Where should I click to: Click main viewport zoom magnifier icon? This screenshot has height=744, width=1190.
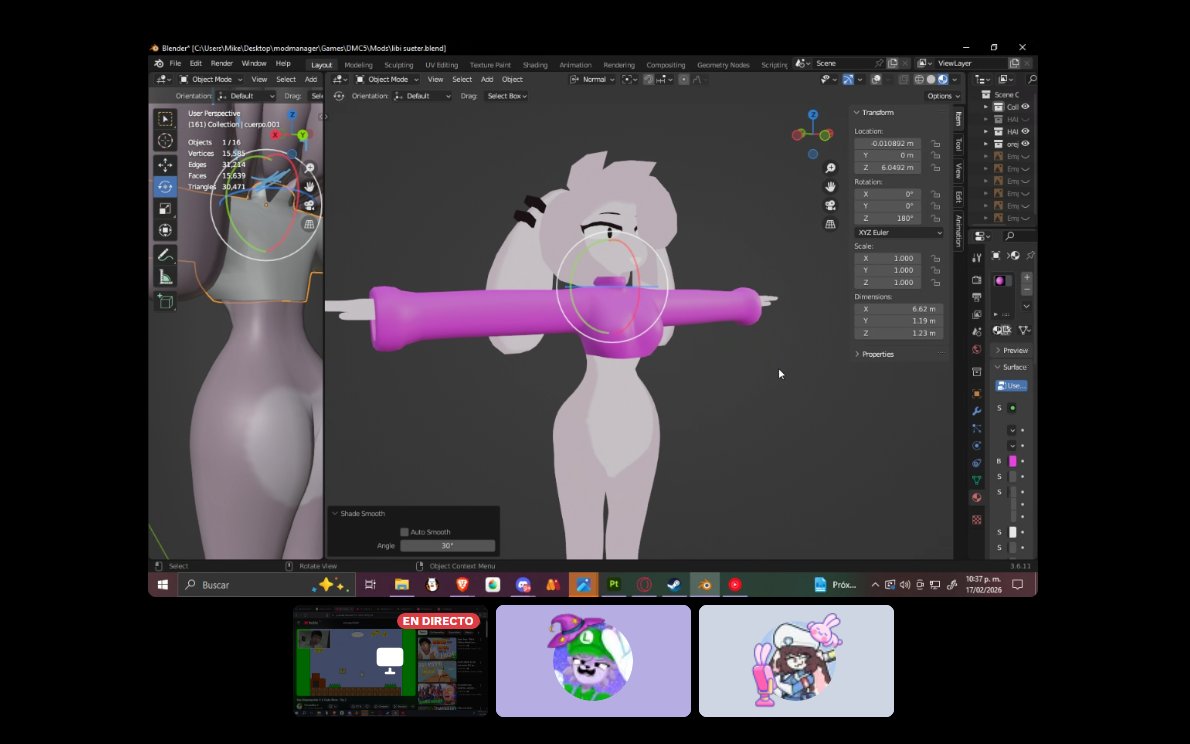(830, 168)
